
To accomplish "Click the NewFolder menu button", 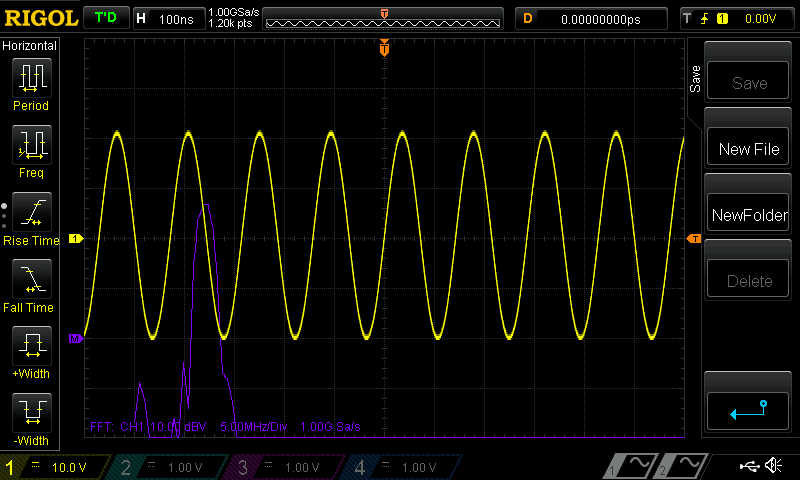I will pyautogui.click(x=749, y=215).
